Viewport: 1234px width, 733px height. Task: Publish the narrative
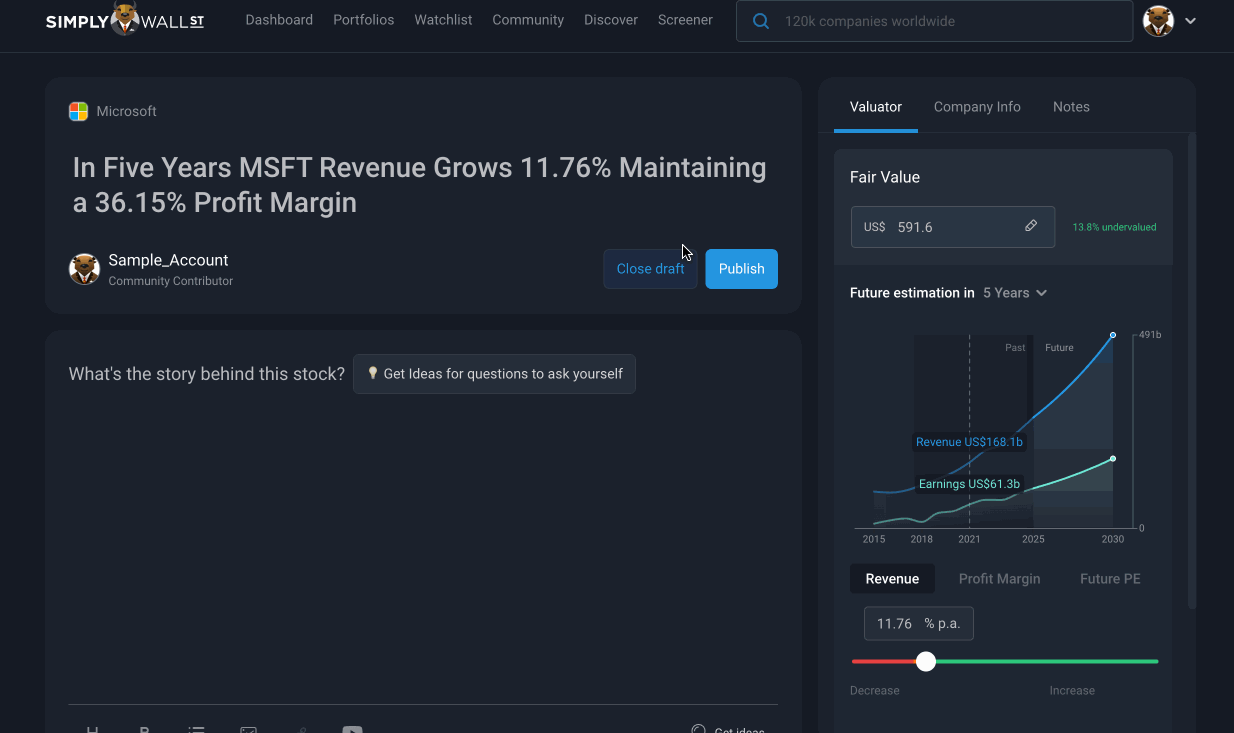pyautogui.click(x=741, y=269)
